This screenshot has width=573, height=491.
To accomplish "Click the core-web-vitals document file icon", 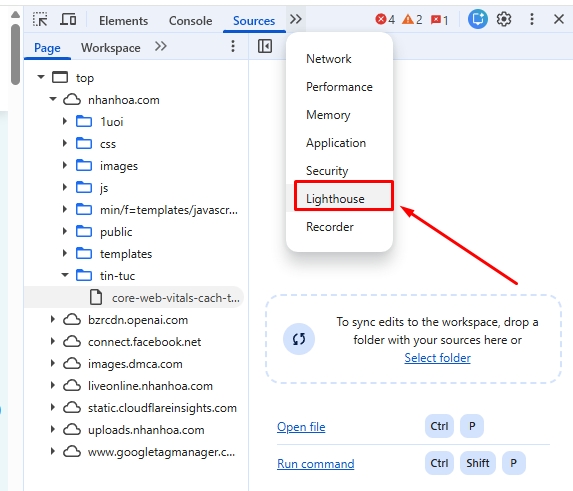I will tap(96, 297).
